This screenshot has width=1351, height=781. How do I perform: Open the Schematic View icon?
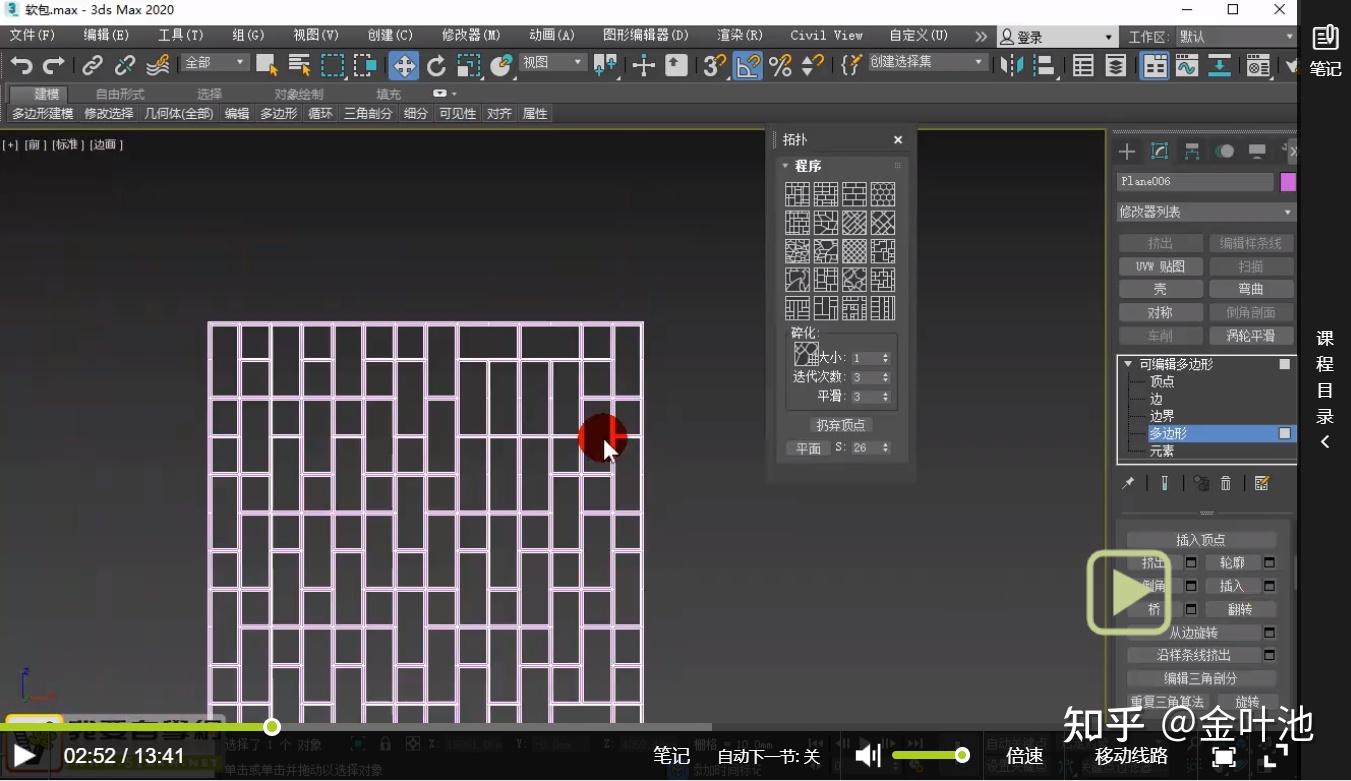(1219, 66)
